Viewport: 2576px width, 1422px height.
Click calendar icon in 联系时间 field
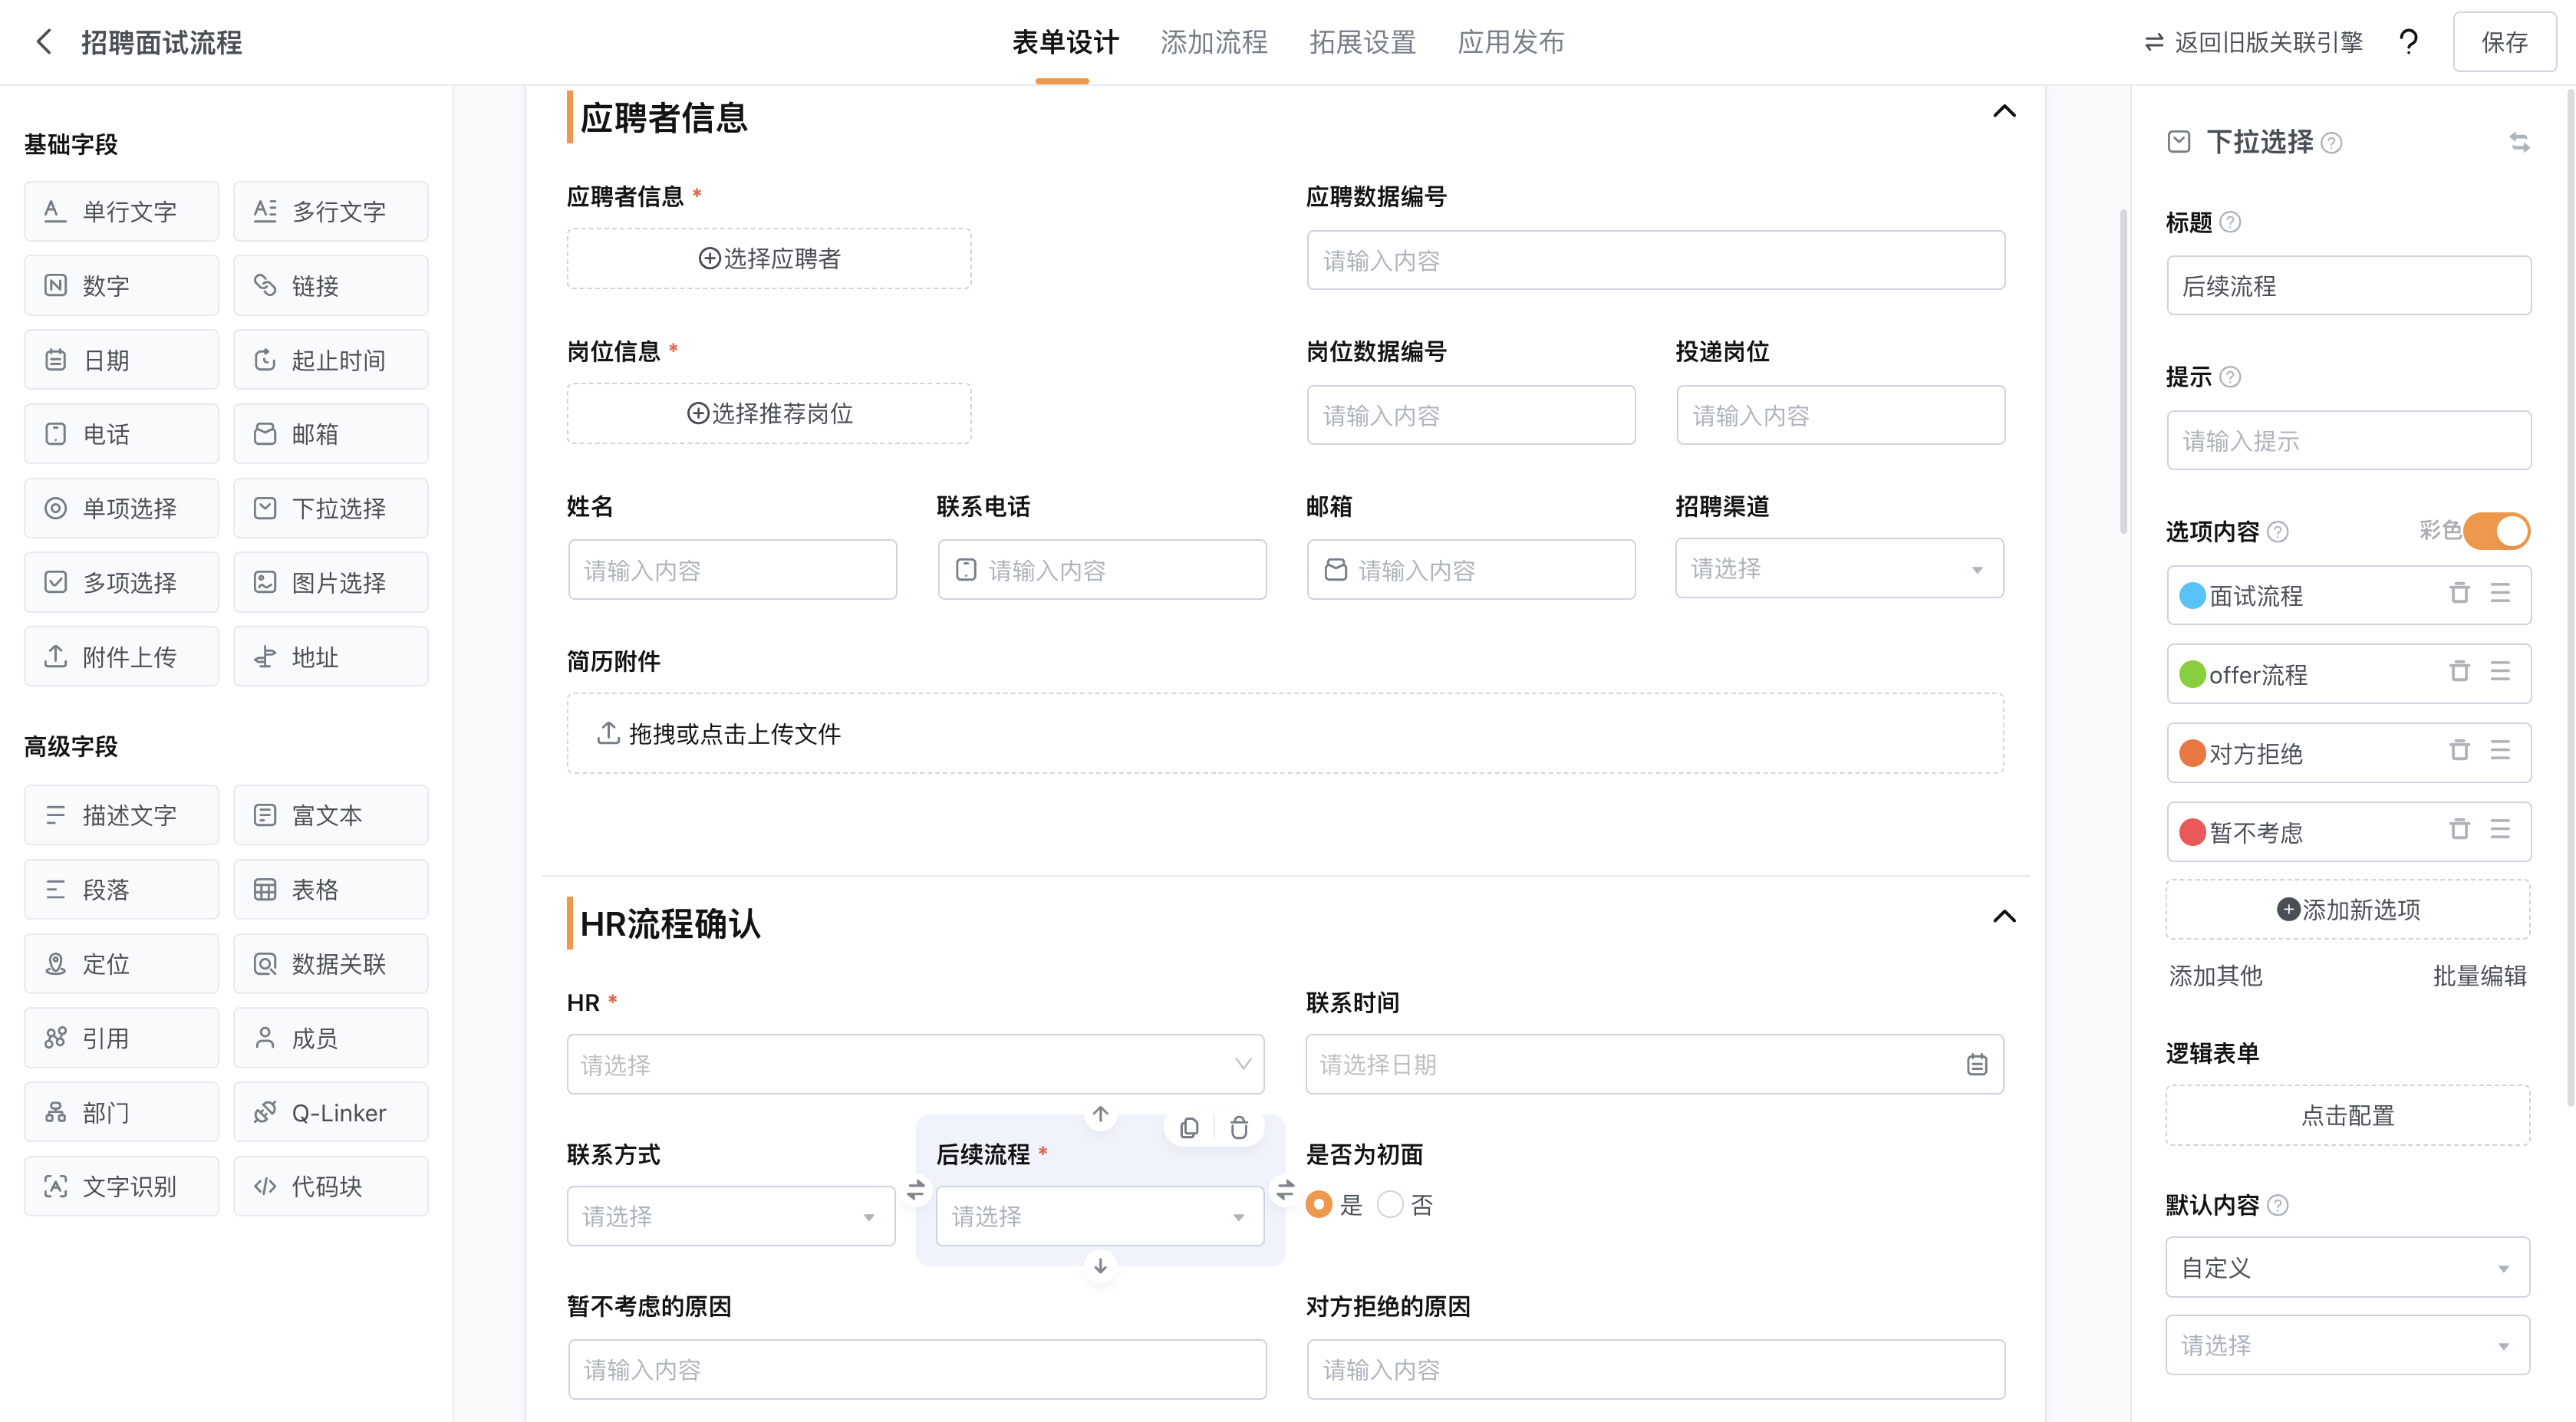[x=1976, y=1064]
